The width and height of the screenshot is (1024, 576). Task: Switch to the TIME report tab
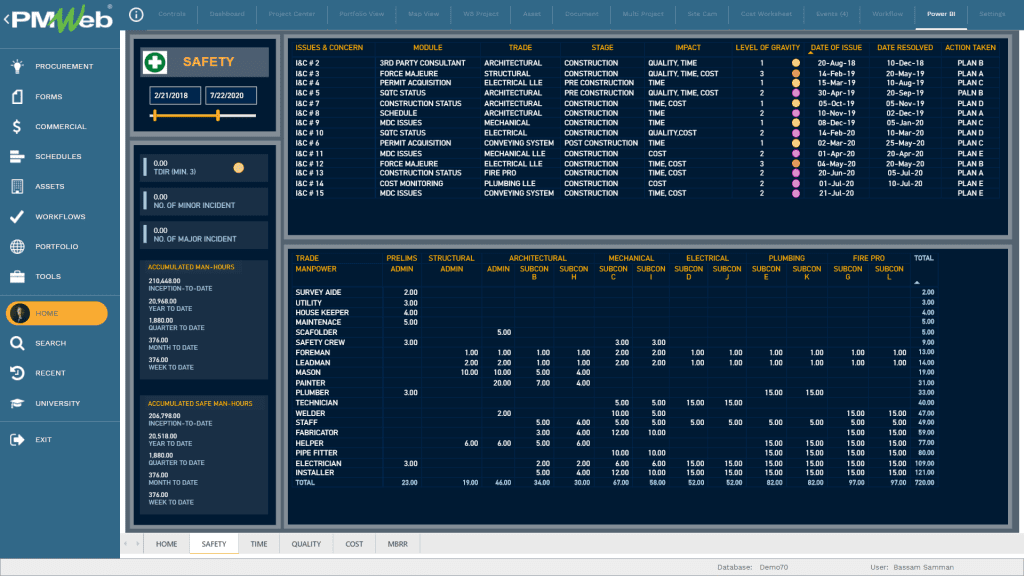(259, 544)
